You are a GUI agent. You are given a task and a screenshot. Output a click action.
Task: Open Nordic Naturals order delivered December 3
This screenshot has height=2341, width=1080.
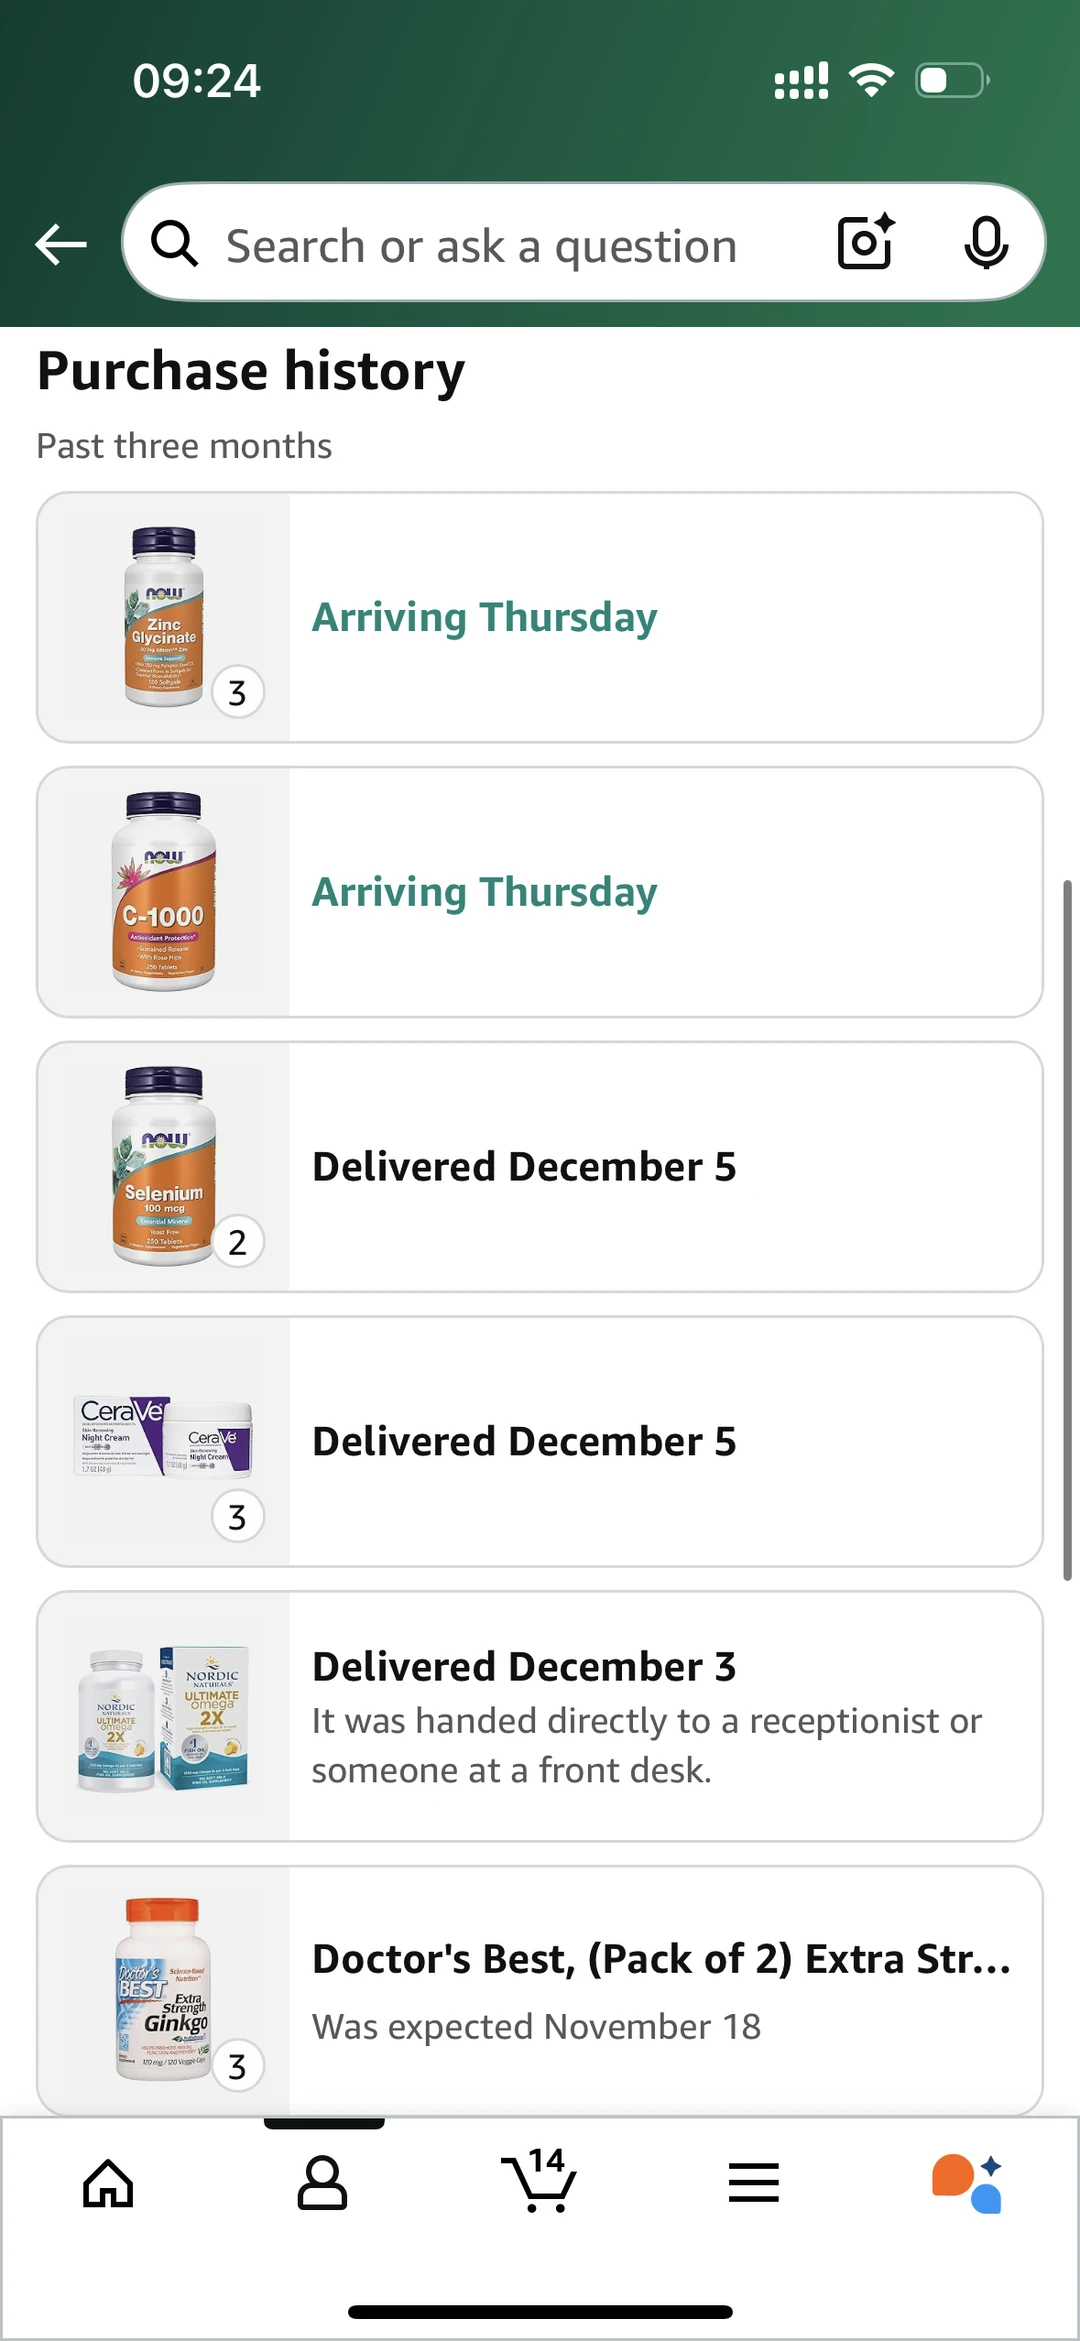540,1716
